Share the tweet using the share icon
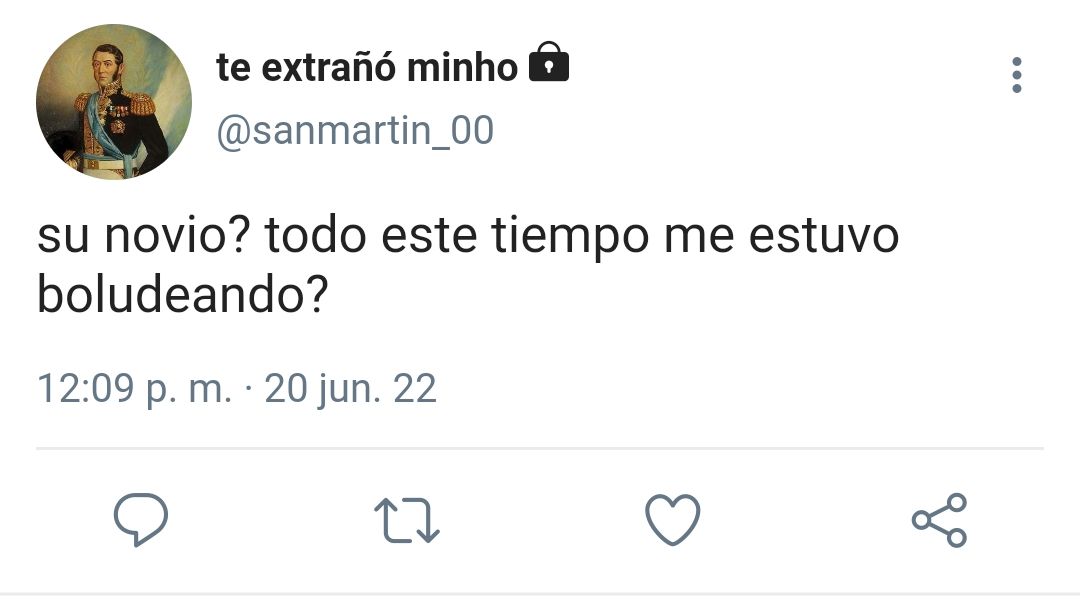This screenshot has width=1080, height=612. pos(939,520)
